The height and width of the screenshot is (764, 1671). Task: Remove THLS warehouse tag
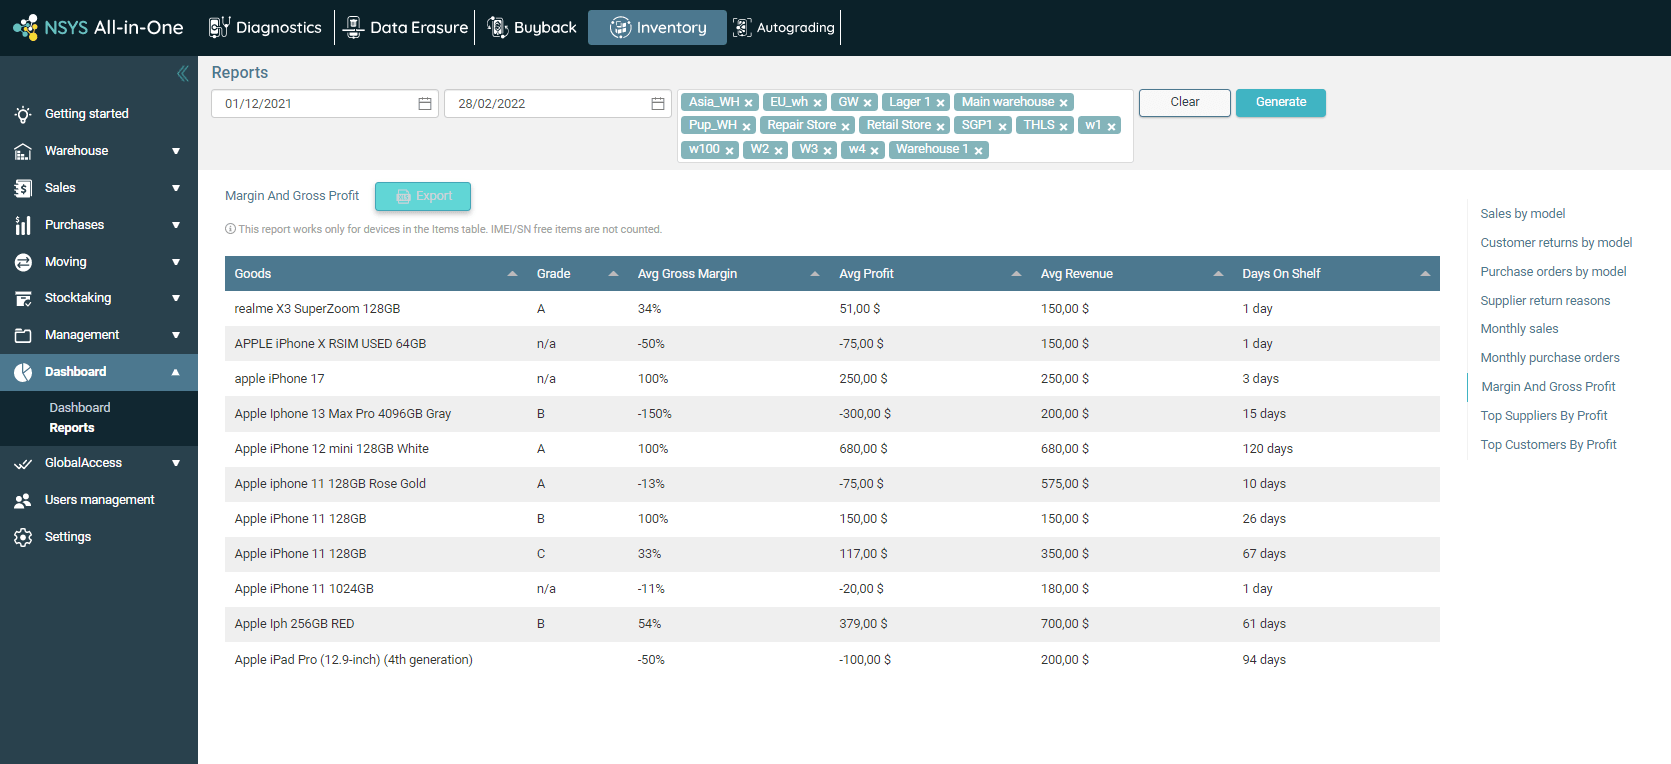point(1064,126)
